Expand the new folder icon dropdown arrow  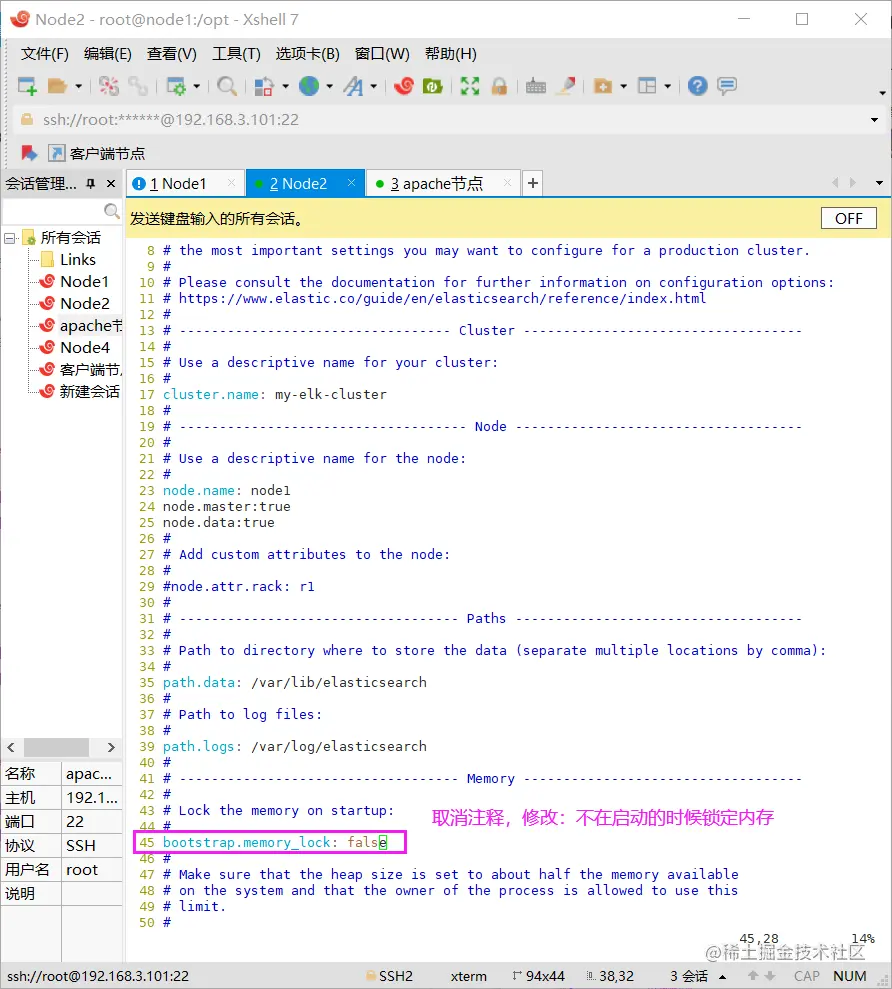[x=623, y=86]
